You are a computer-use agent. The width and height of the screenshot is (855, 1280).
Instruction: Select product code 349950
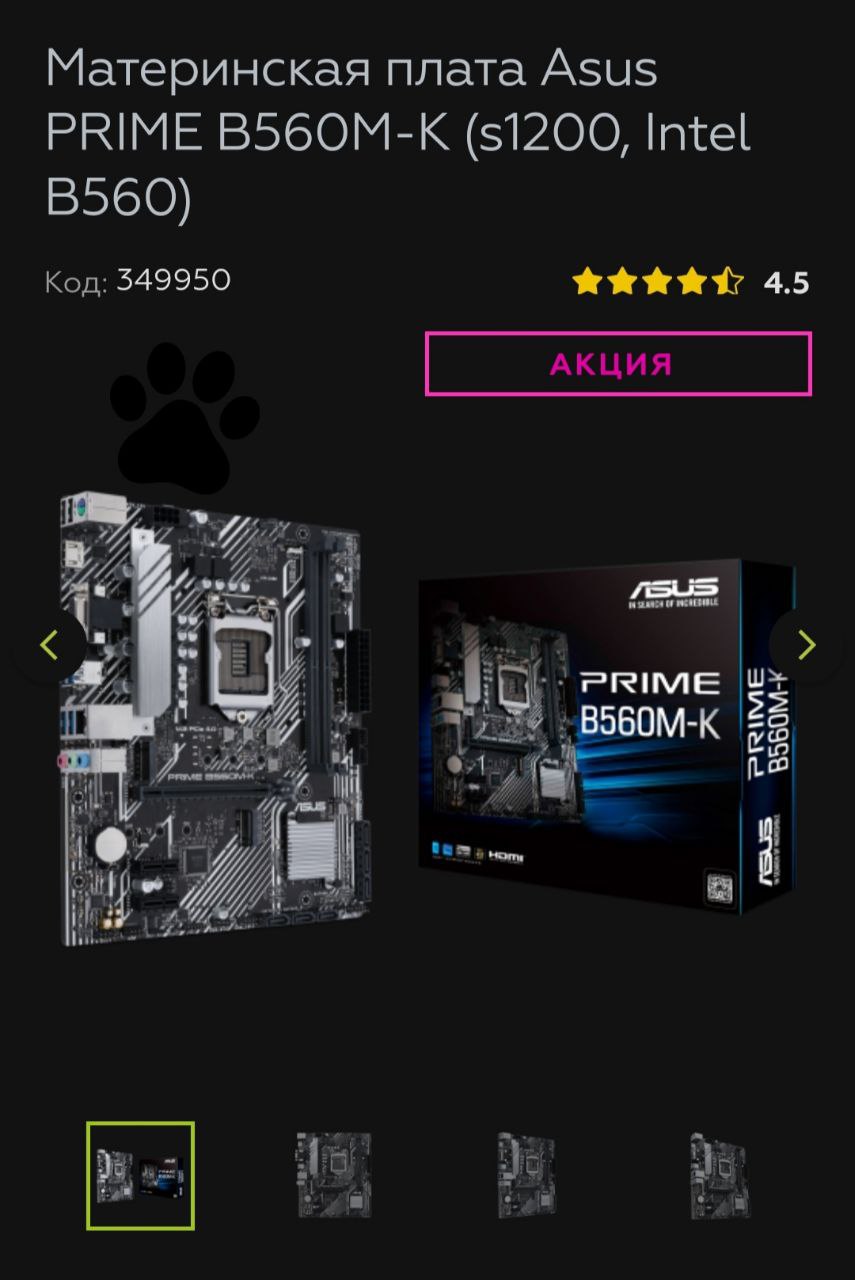coord(174,280)
